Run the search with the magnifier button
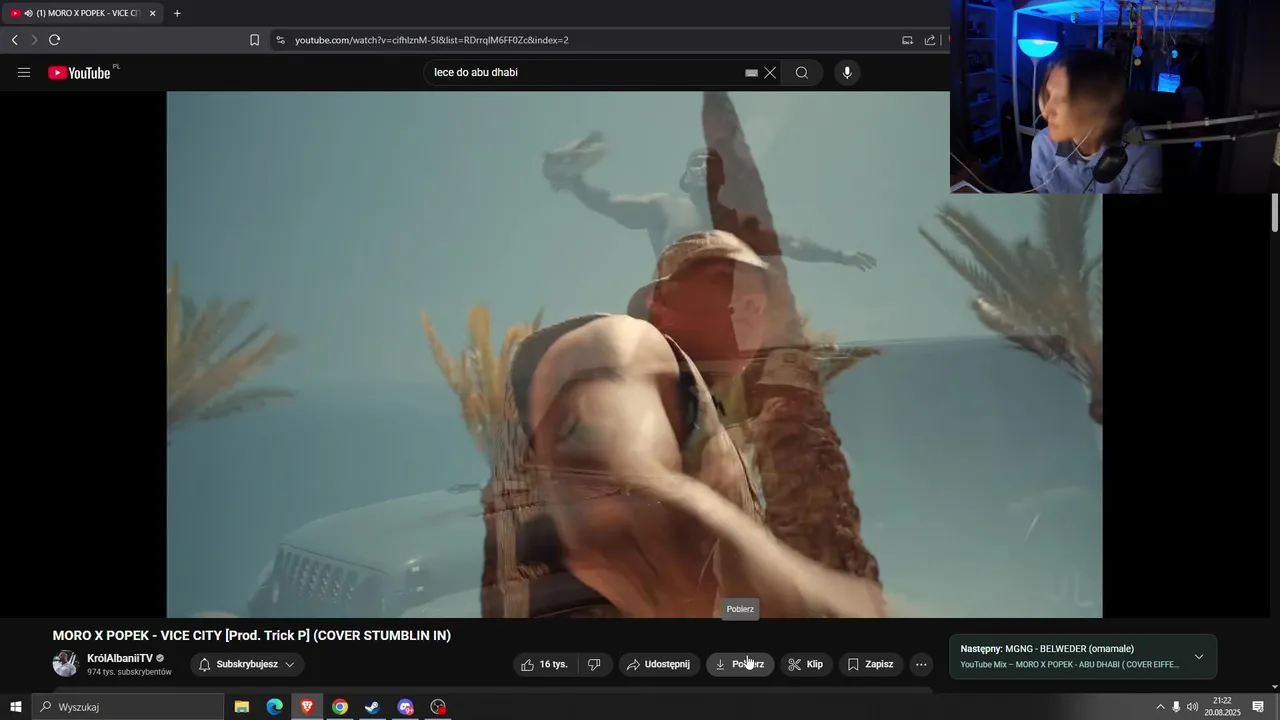 click(x=802, y=73)
